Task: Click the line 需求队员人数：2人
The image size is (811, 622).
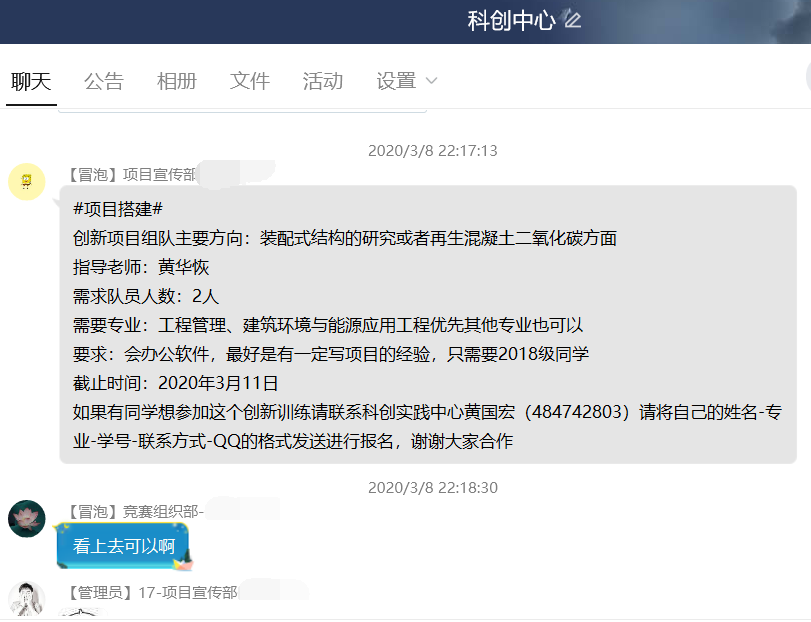Action: [145, 296]
